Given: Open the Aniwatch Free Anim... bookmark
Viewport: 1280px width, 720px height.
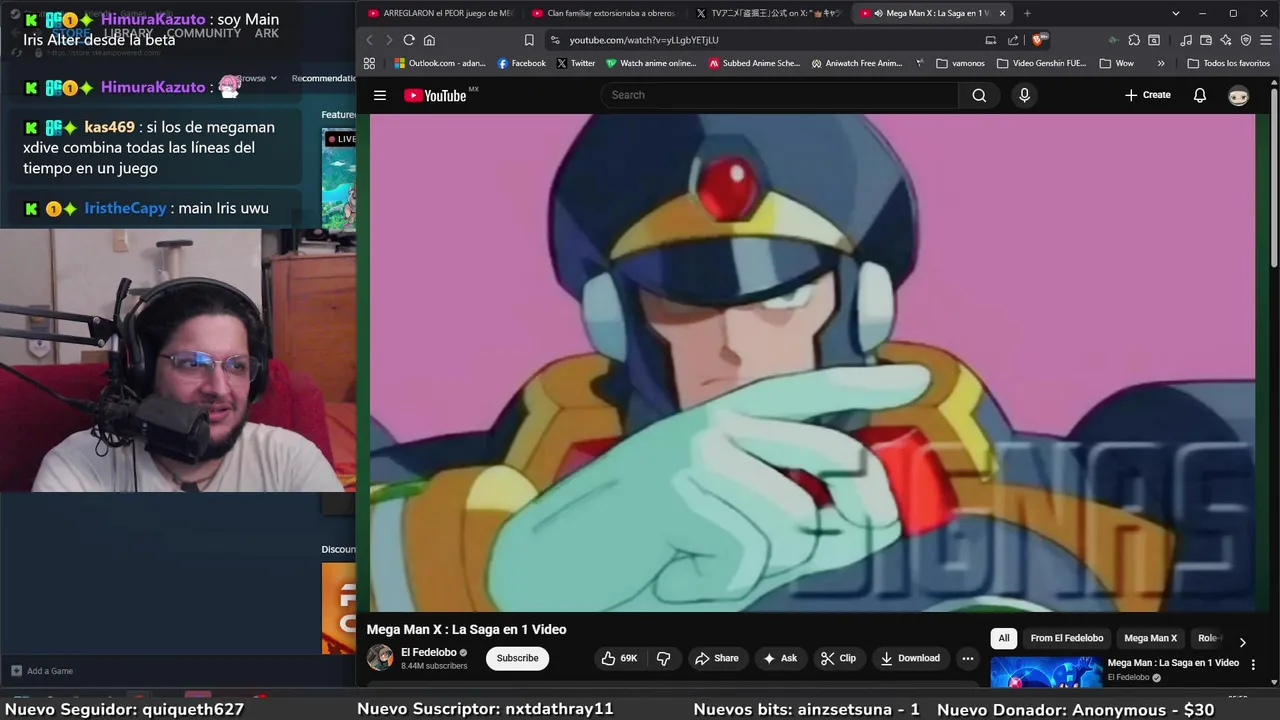Looking at the screenshot, I should point(857,63).
